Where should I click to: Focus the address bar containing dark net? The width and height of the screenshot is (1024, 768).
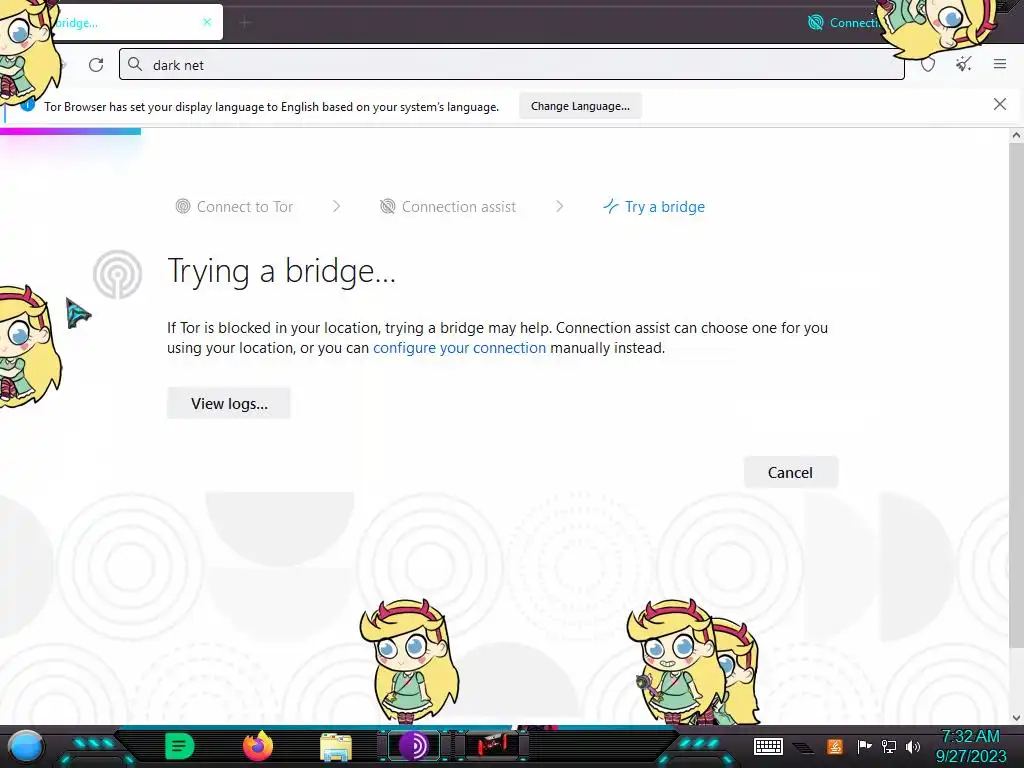coord(512,65)
